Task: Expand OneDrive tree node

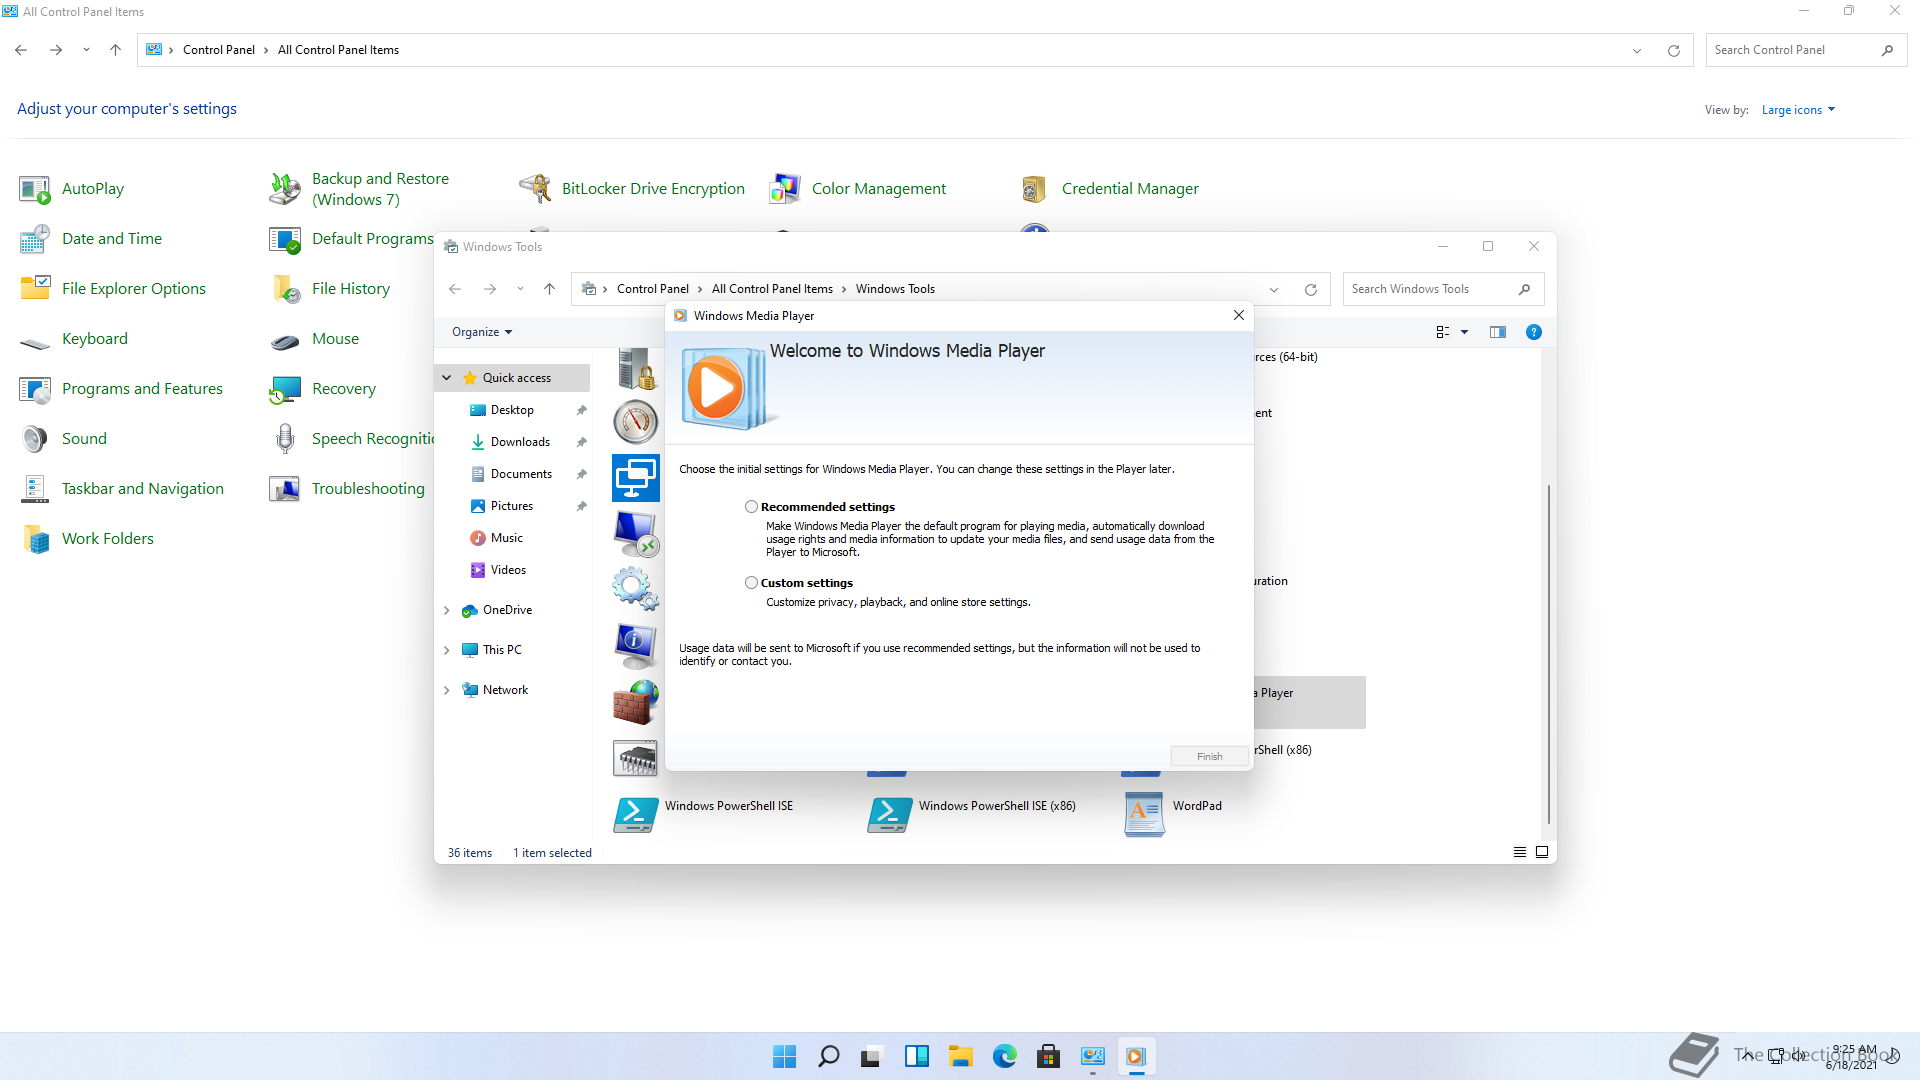Action: pos(447,610)
